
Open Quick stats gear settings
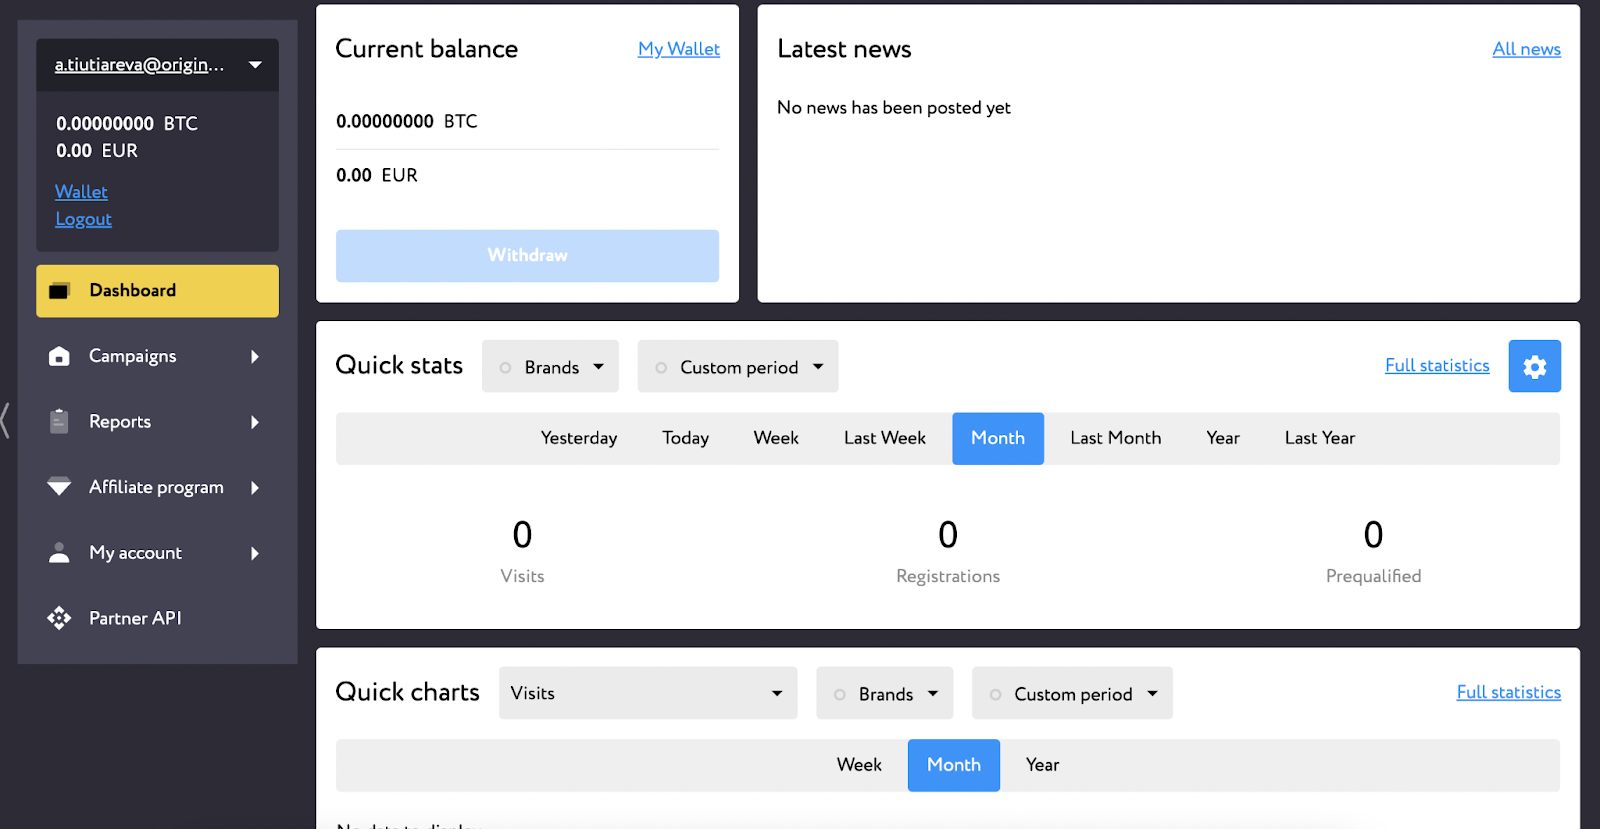(1534, 367)
